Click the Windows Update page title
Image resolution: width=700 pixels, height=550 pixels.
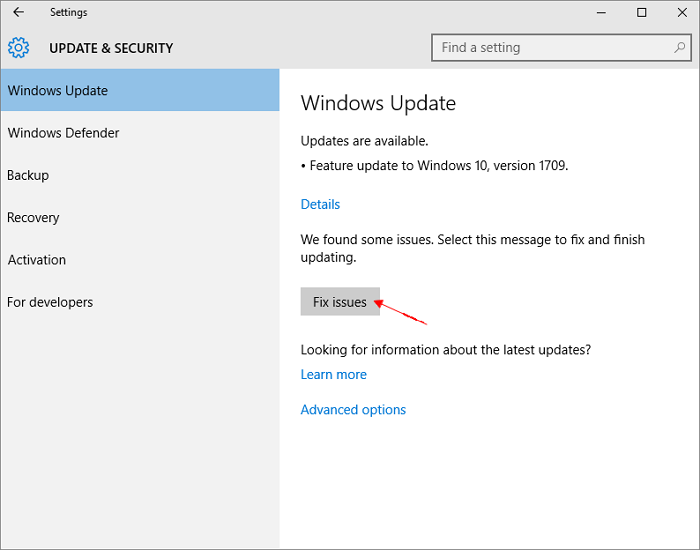point(378,103)
